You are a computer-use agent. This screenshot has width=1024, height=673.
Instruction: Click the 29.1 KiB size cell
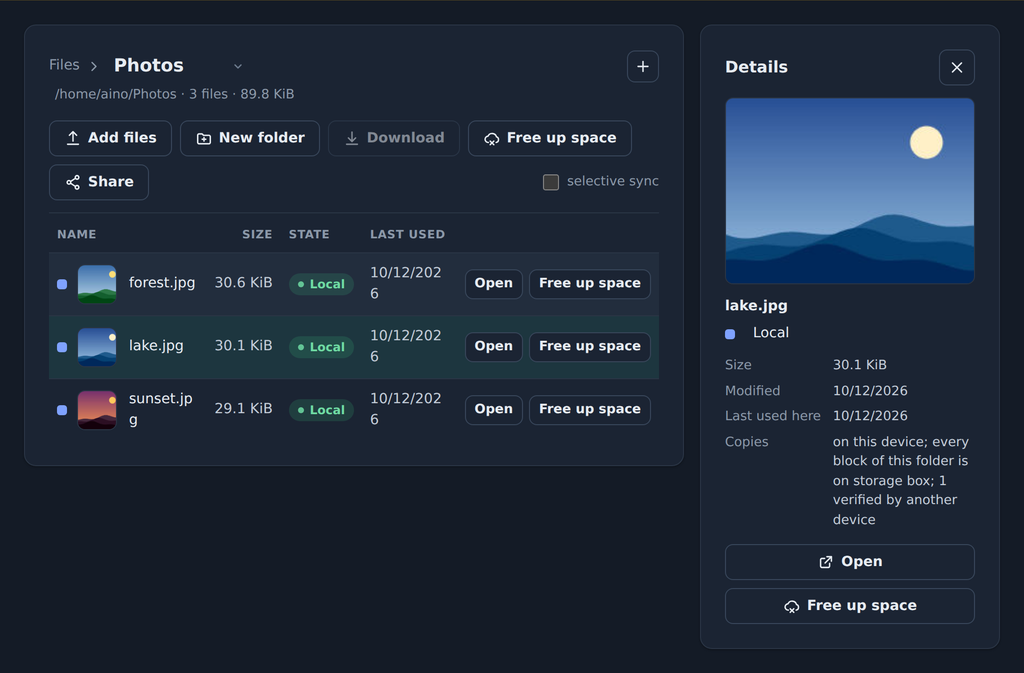(x=244, y=409)
